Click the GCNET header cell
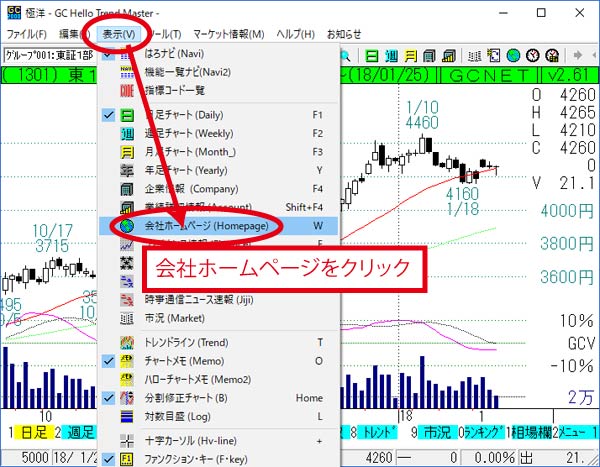The image size is (600, 467). pyautogui.click(x=488, y=75)
